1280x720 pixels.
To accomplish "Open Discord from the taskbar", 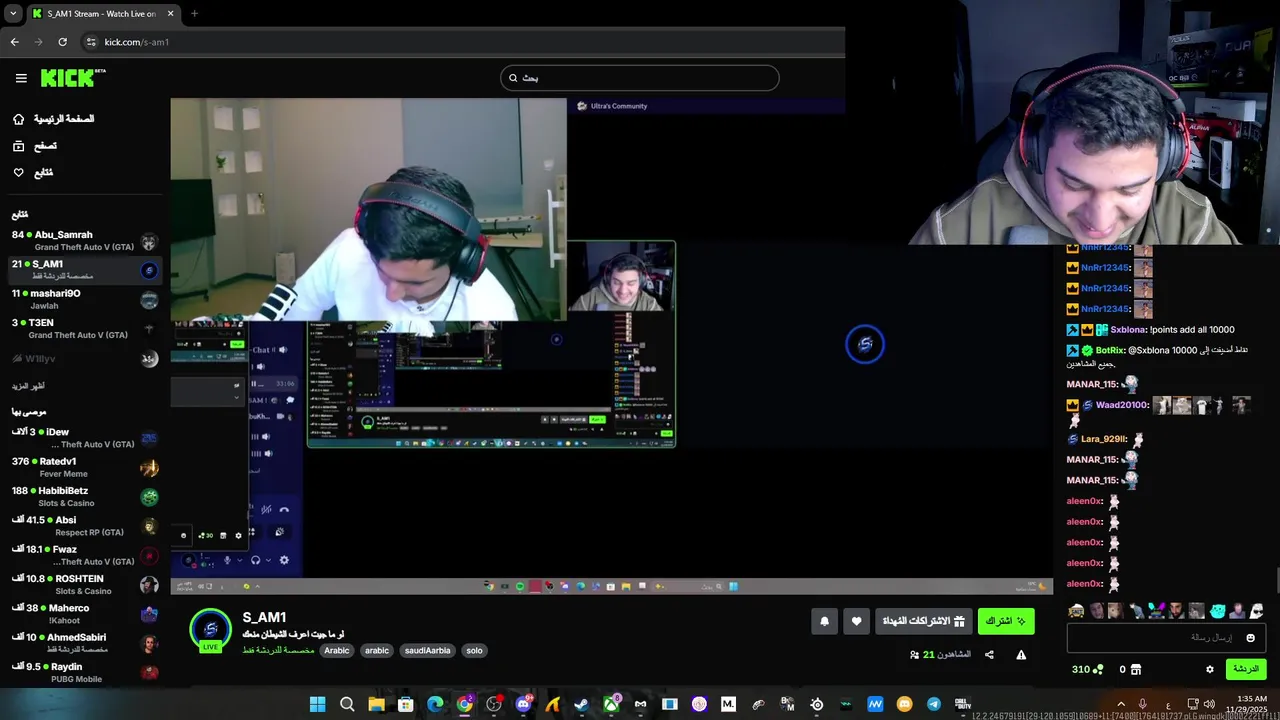I will pyautogui.click(x=523, y=704).
